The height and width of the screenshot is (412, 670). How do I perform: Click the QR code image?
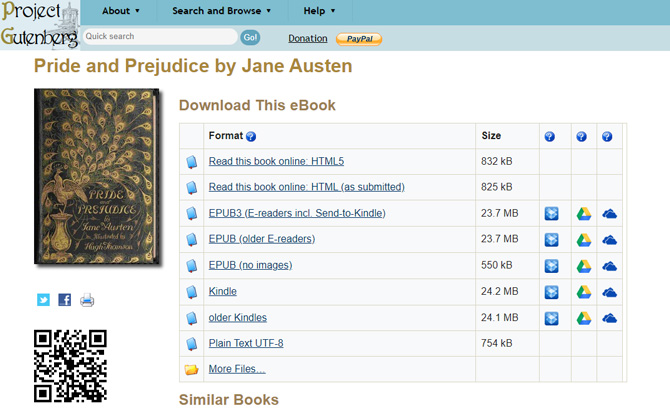click(x=71, y=366)
